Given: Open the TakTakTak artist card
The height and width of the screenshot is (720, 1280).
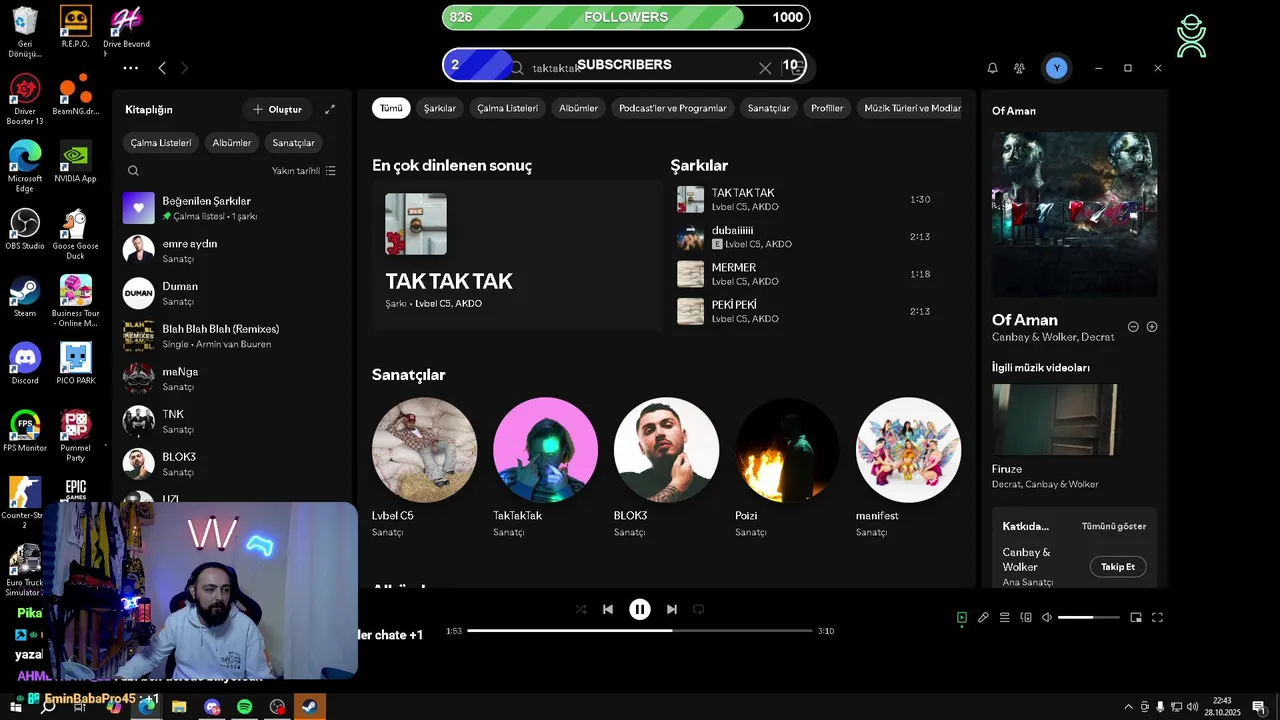Looking at the screenshot, I should point(545,468).
